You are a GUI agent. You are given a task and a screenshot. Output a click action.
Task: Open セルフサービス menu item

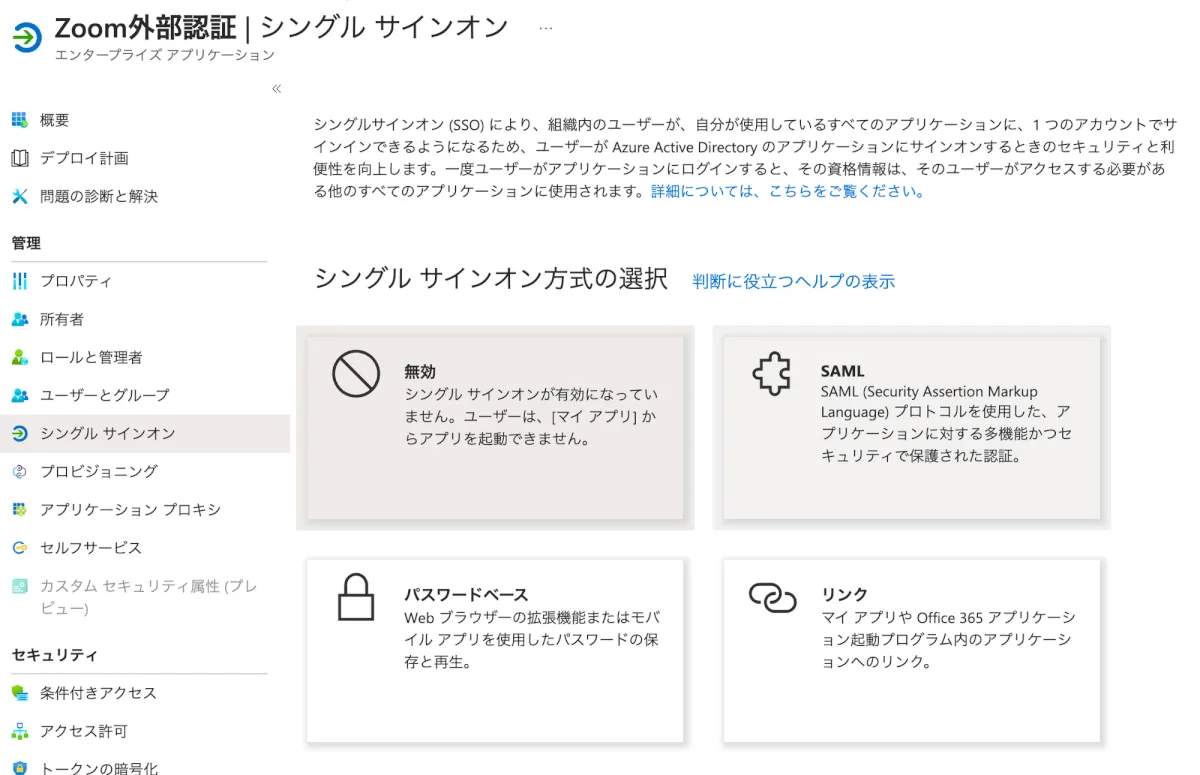pos(91,547)
